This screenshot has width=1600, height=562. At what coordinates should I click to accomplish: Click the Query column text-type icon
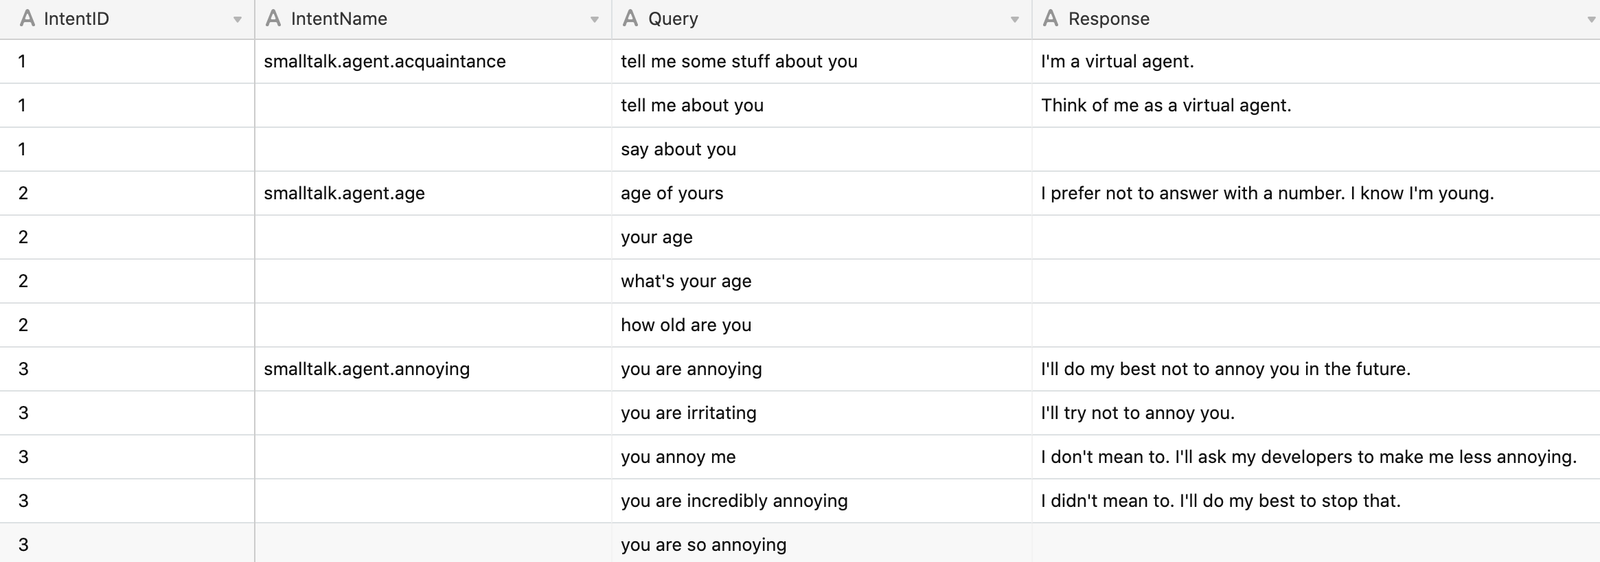(630, 19)
